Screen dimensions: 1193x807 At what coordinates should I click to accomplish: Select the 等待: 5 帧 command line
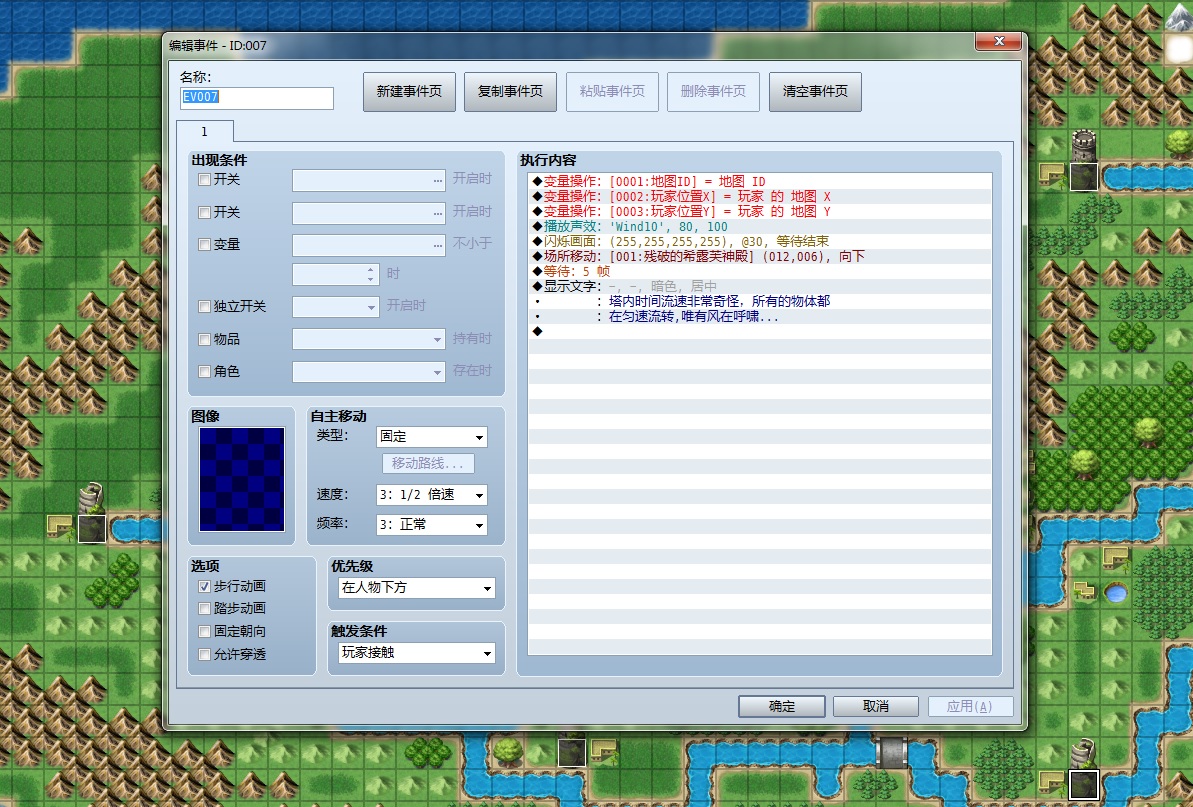coord(759,272)
